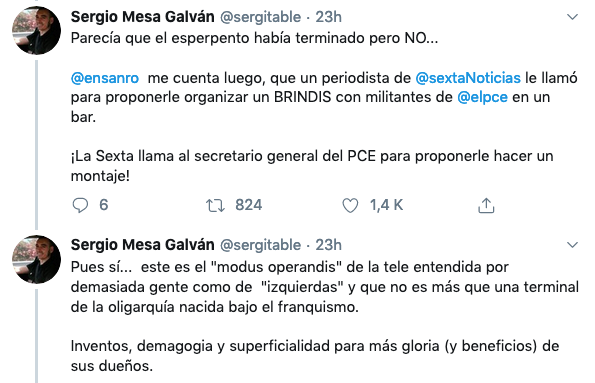Open second tweet text about modus operandis
The height and width of the screenshot is (383, 595).
coord(324,316)
